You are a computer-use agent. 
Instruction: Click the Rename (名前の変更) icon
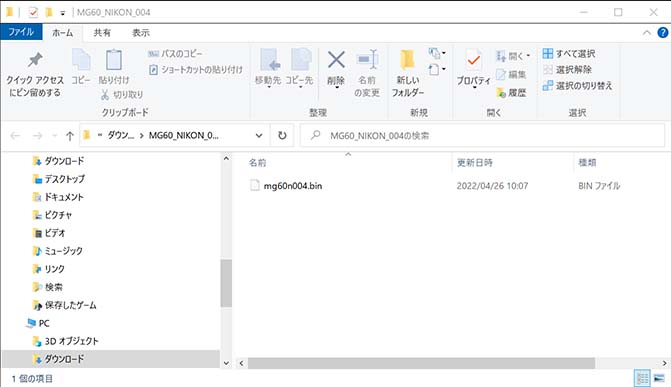(x=367, y=60)
